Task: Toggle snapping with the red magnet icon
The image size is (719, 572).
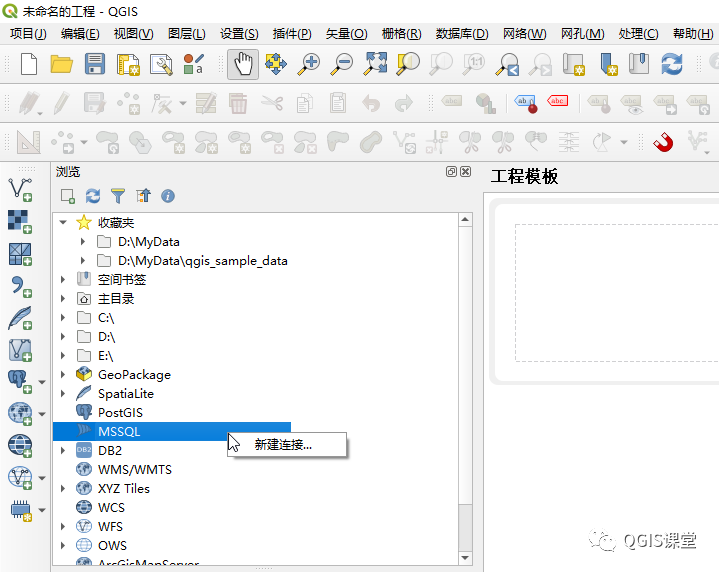Action: point(663,142)
